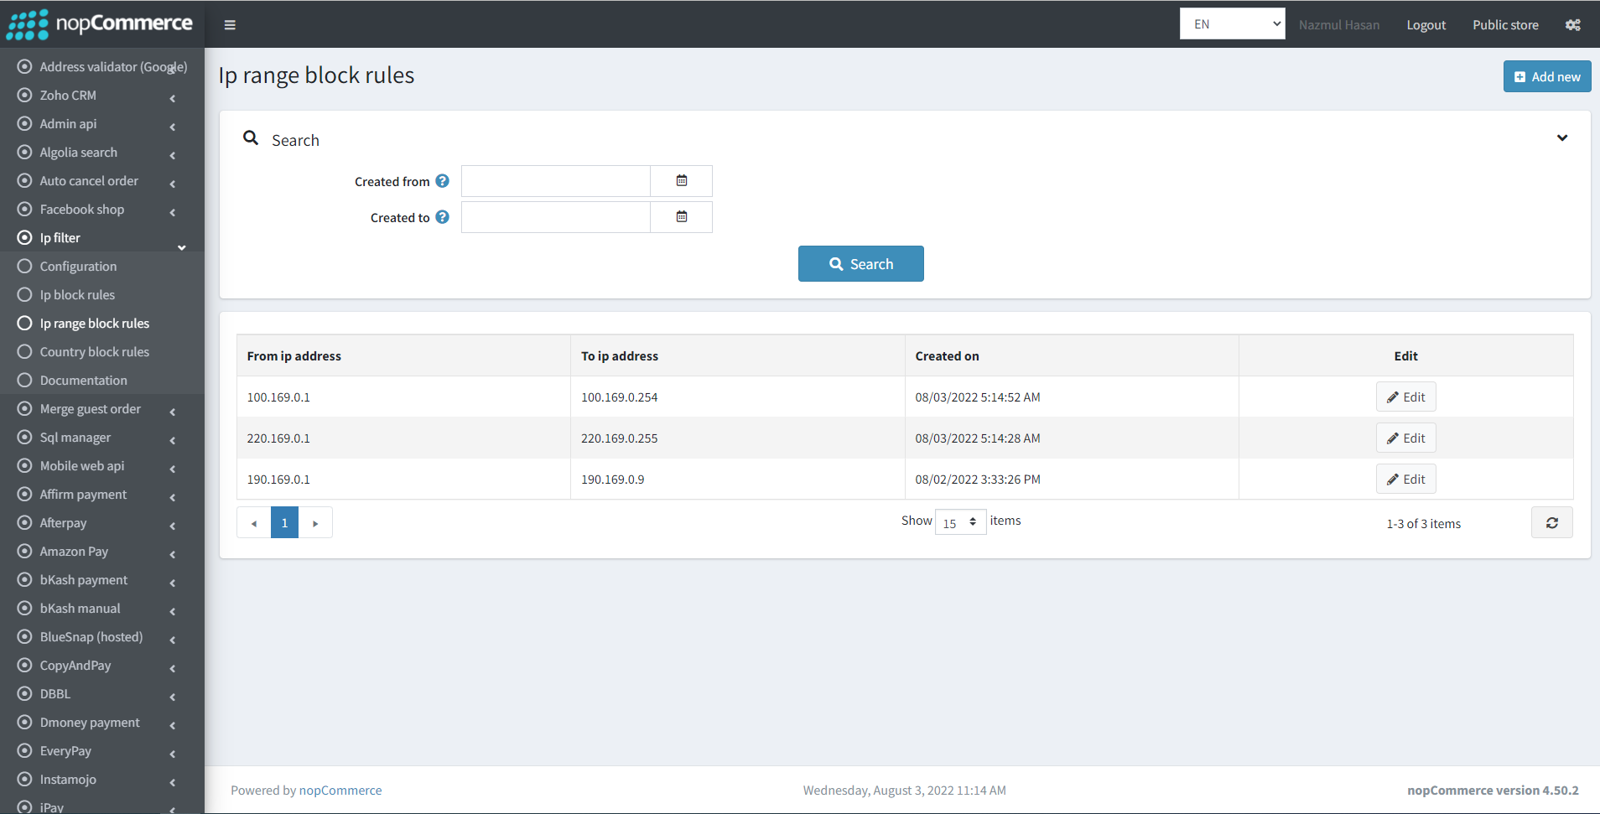Click the nopCommerce logo
This screenshot has width=1600, height=814.
pyautogui.click(x=100, y=24)
